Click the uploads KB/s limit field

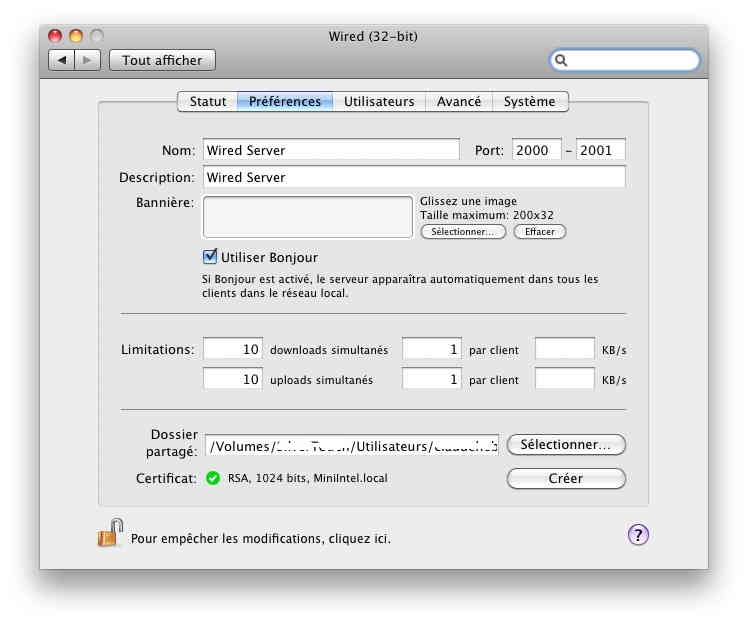[565, 379]
